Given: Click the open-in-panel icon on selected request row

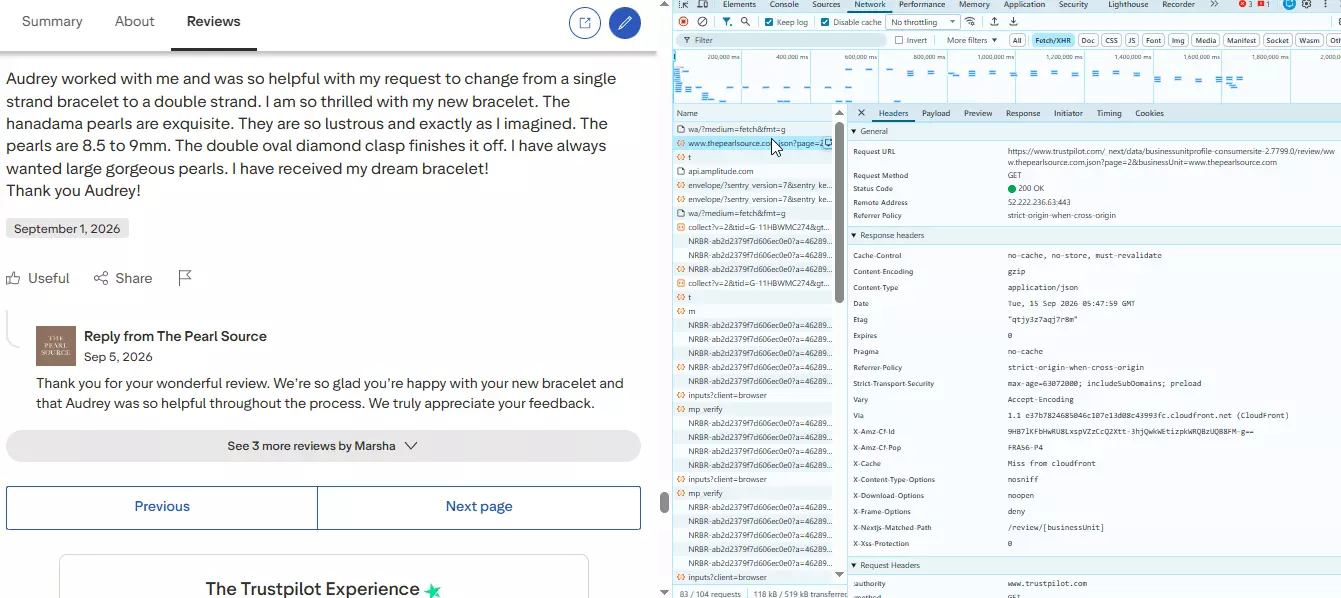Looking at the screenshot, I should tap(828, 143).
